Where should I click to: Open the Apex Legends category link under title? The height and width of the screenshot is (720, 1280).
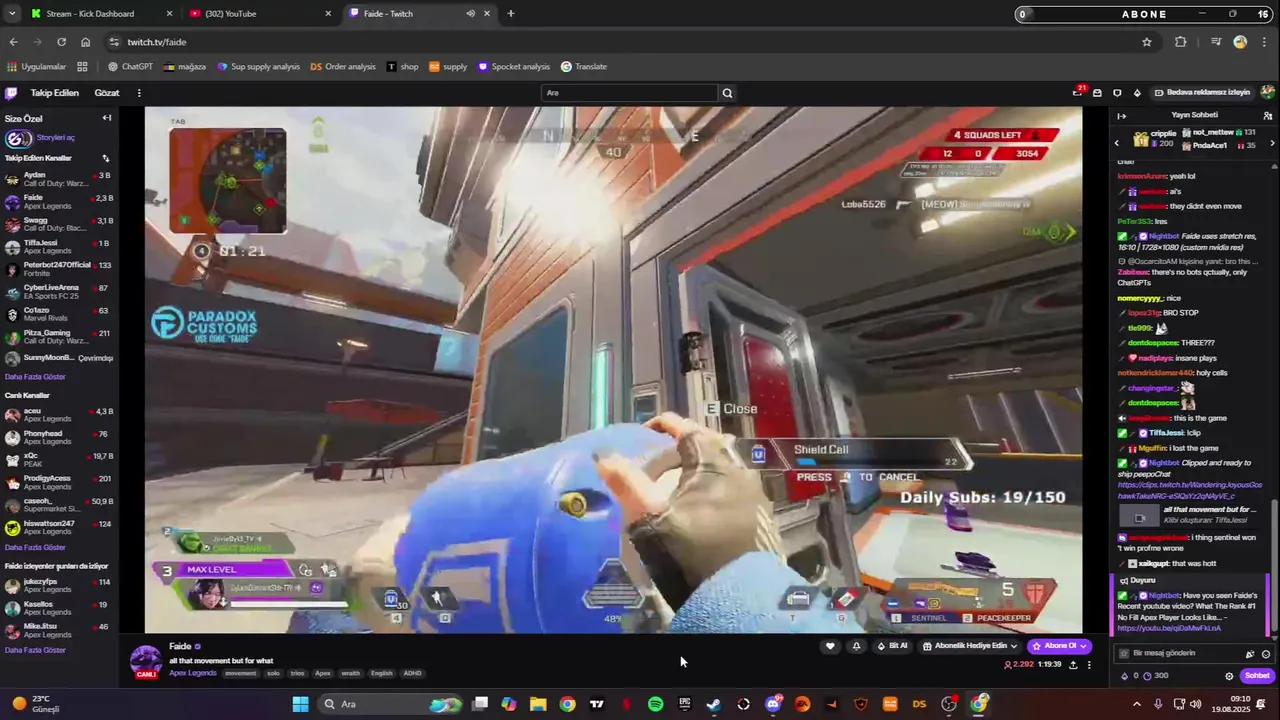(193, 673)
